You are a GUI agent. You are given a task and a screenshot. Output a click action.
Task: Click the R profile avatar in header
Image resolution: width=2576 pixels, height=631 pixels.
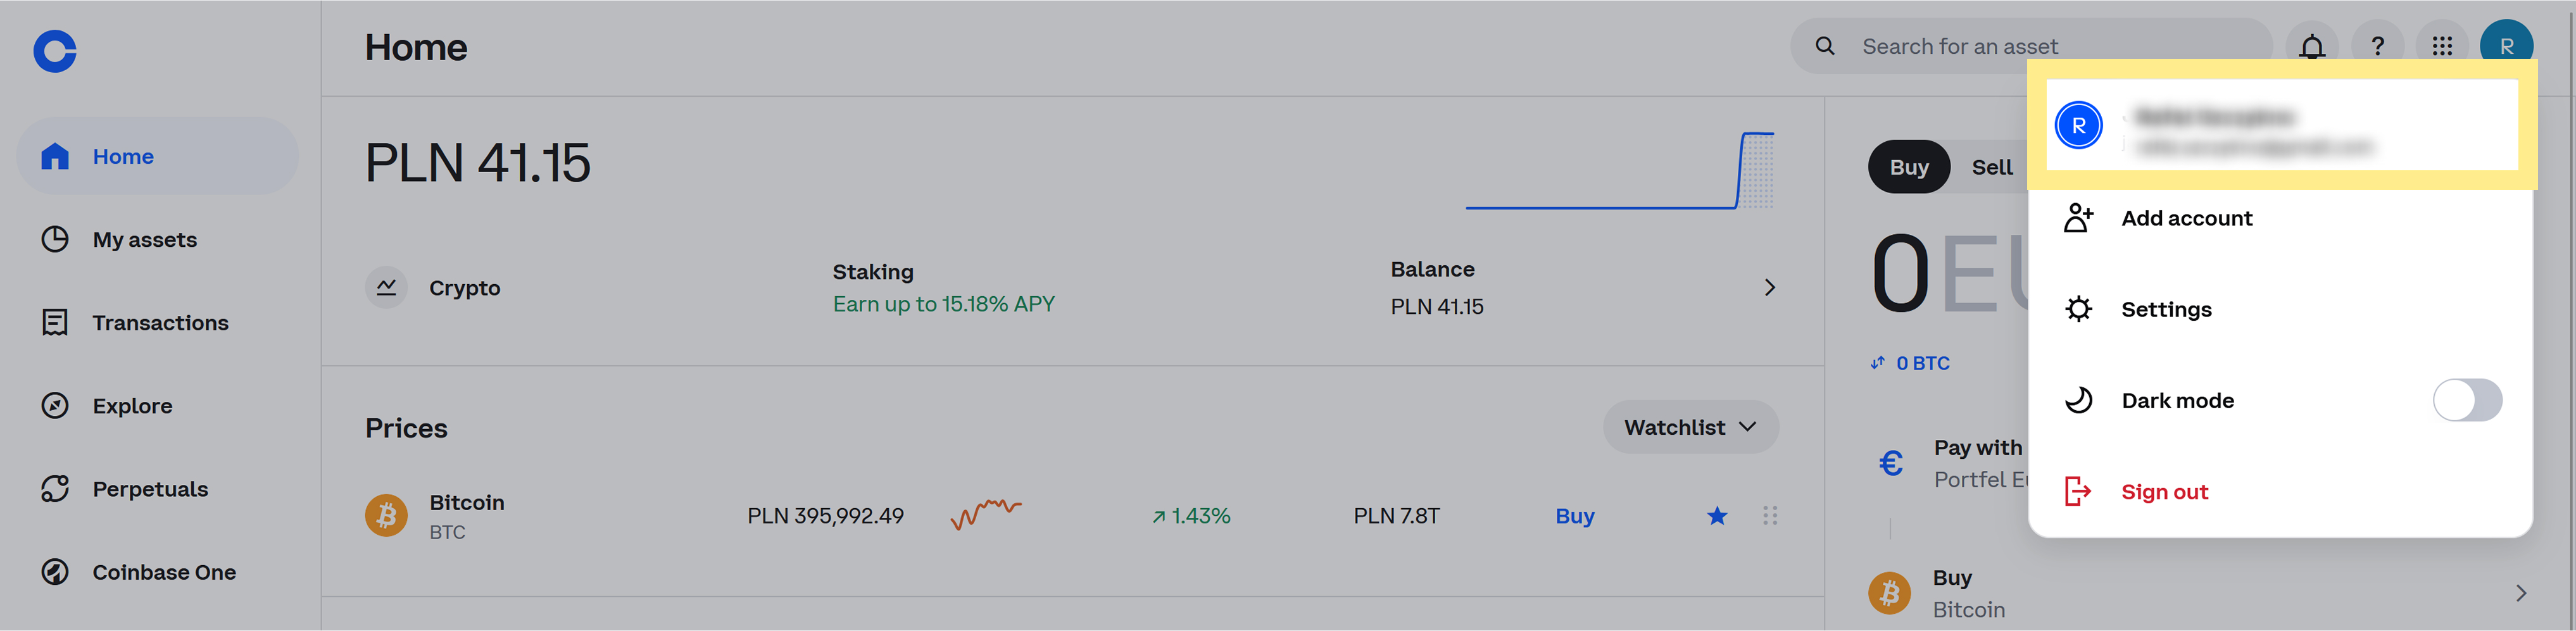(2506, 46)
